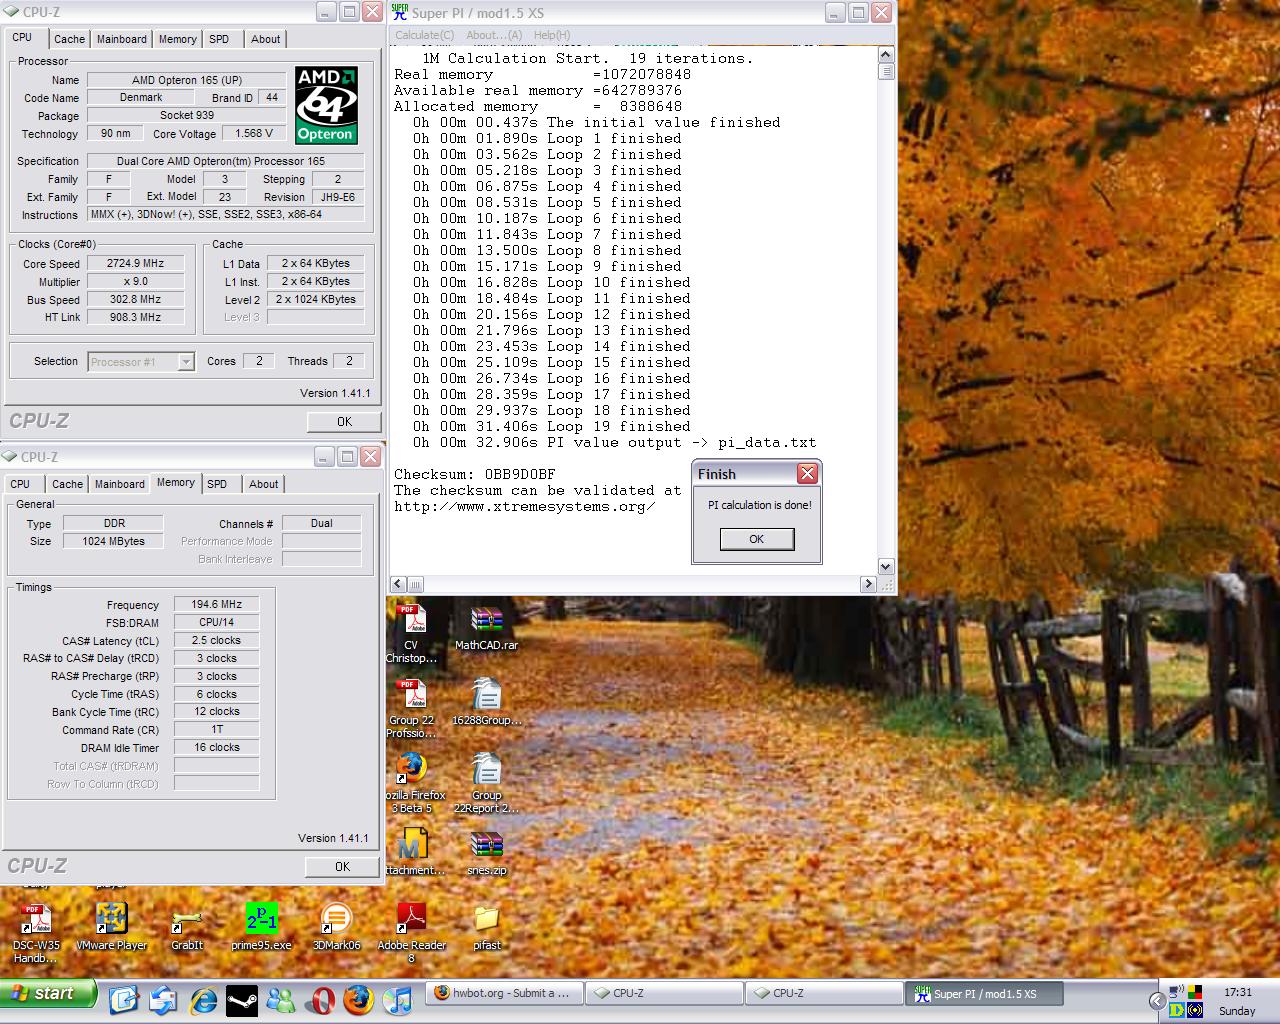
Task: Click the Steam quick launch icon
Action: 242,999
